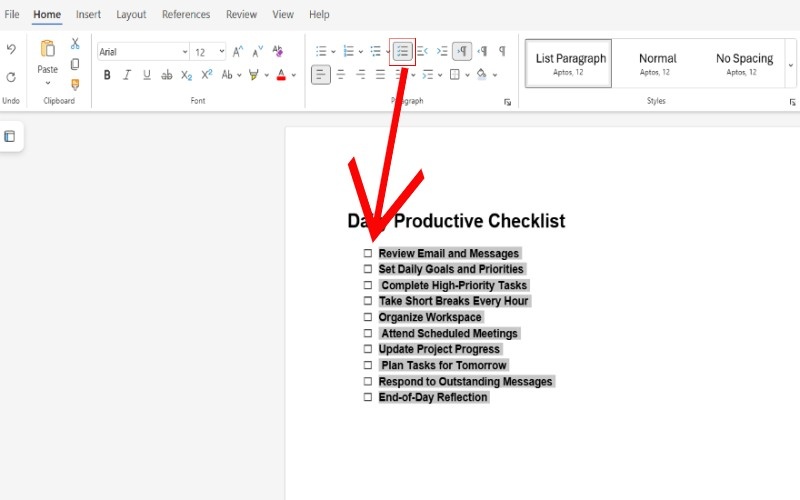This screenshot has height=500, width=800.
Task: Expand the bullet list style arrow
Action: (333, 52)
